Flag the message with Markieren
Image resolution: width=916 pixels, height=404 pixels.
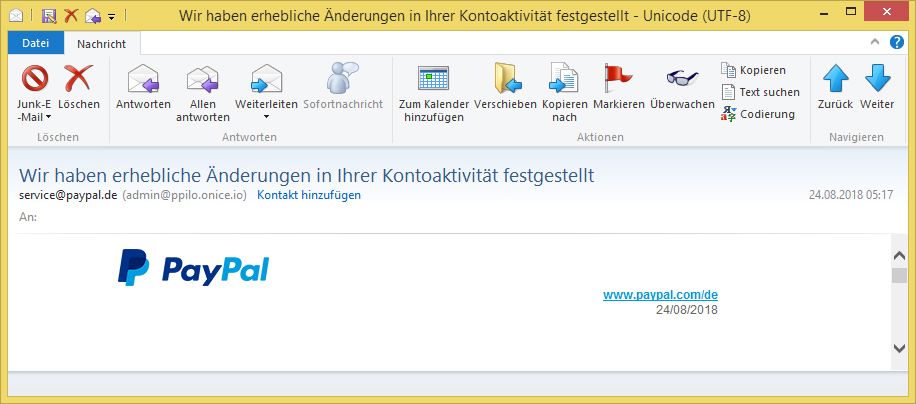(619, 88)
